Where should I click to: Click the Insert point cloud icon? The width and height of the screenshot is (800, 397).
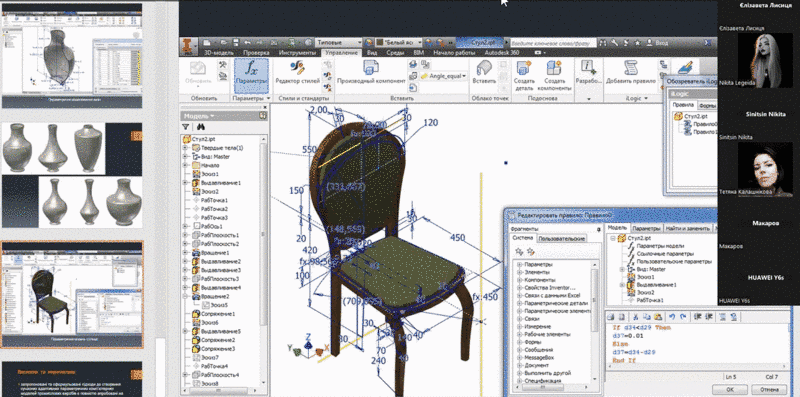484,67
